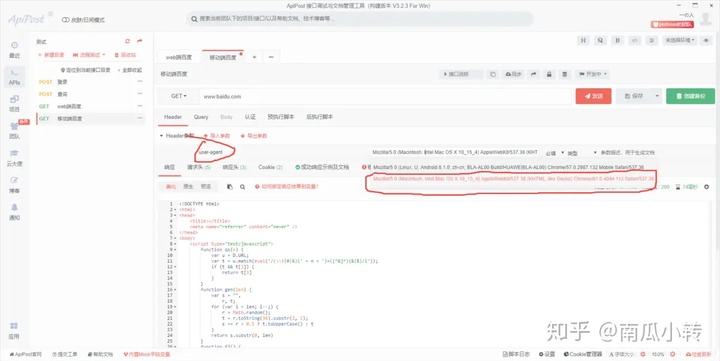
Task: Select the Query request tab
Action: pyautogui.click(x=201, y=117)
